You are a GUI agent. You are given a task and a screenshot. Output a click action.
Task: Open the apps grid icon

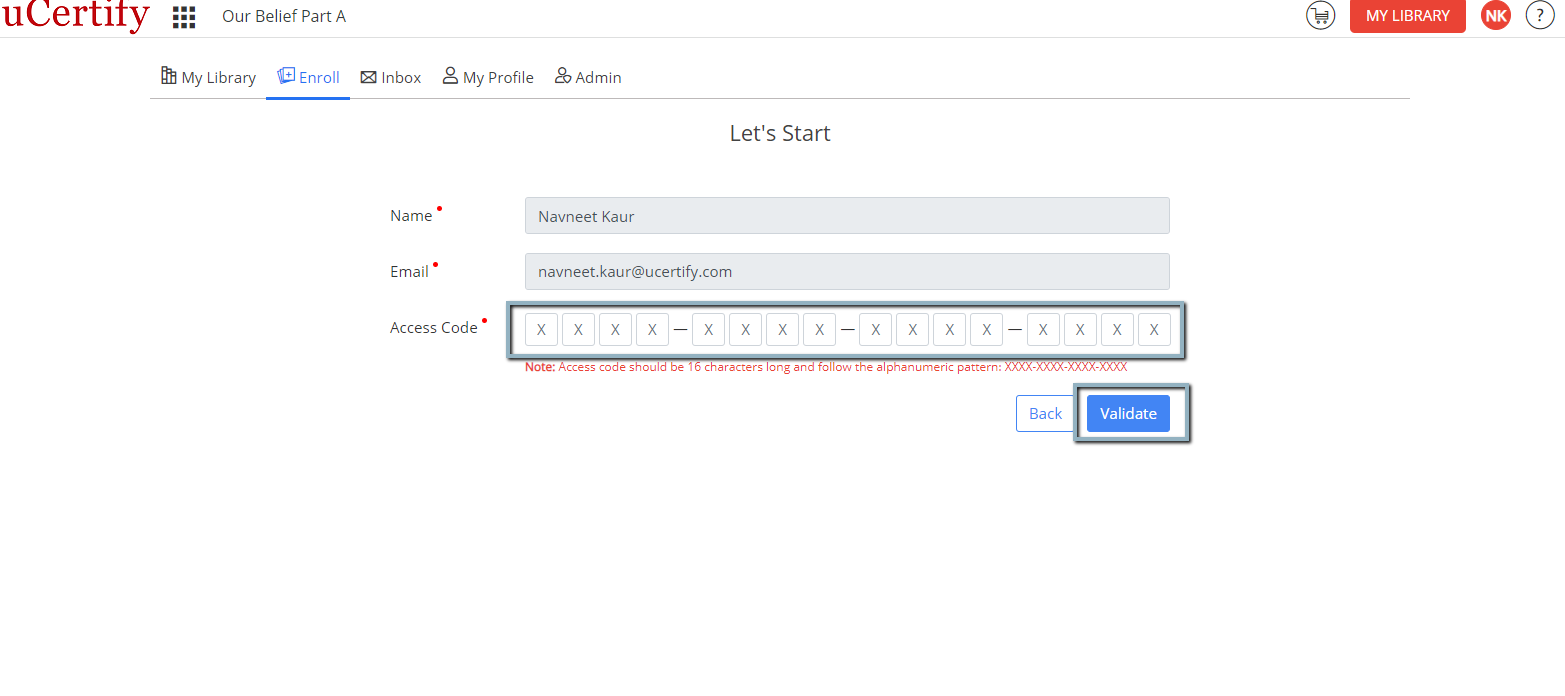pos(184,16)
